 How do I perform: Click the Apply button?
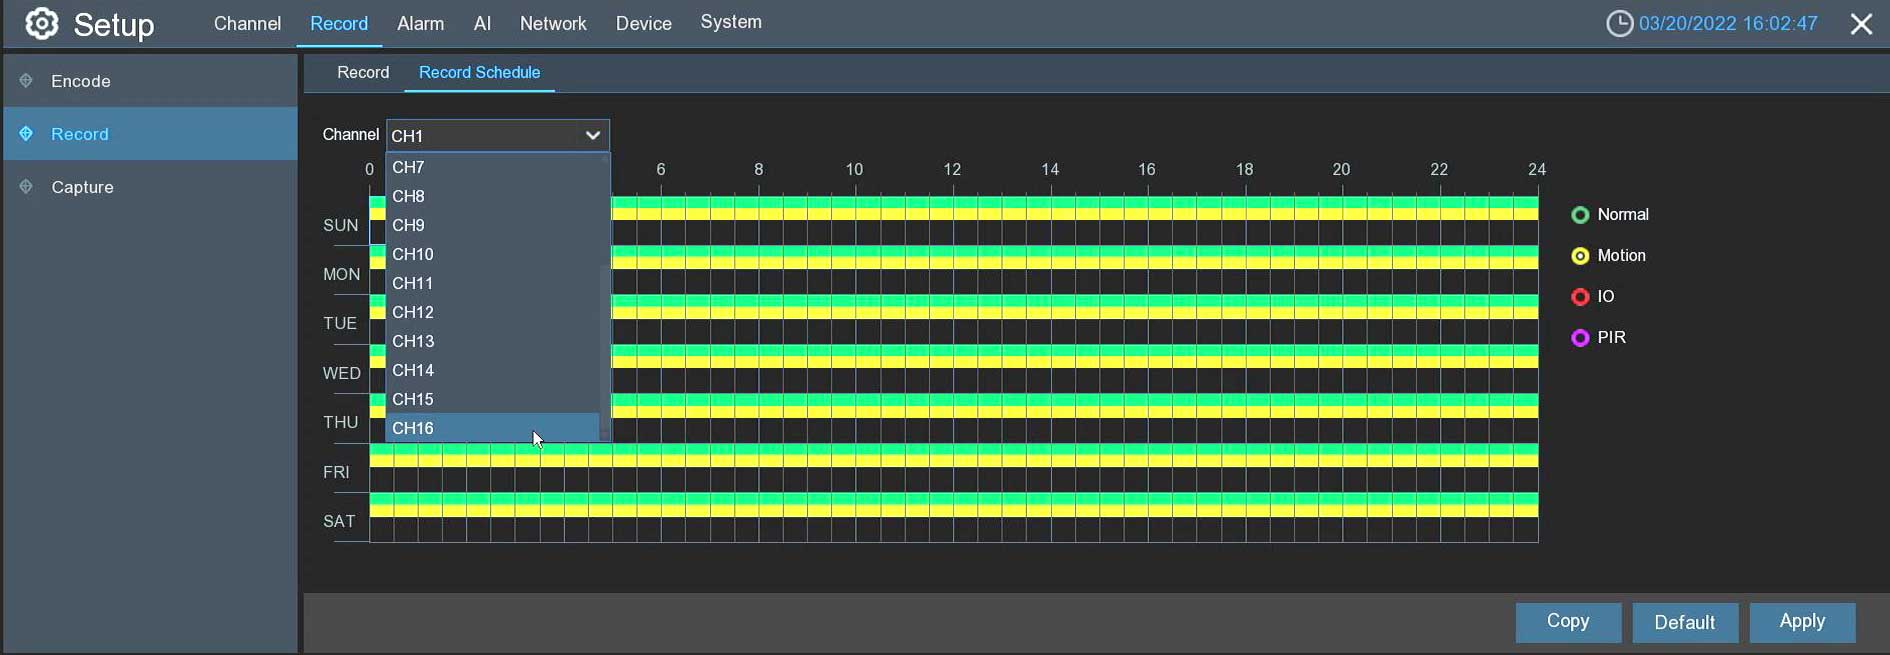tap(1803, 622)
